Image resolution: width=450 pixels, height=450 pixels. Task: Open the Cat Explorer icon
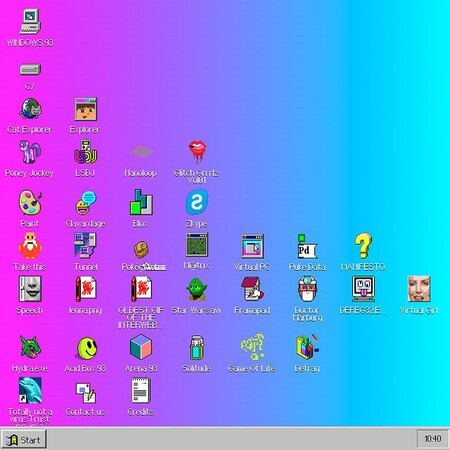30,109
